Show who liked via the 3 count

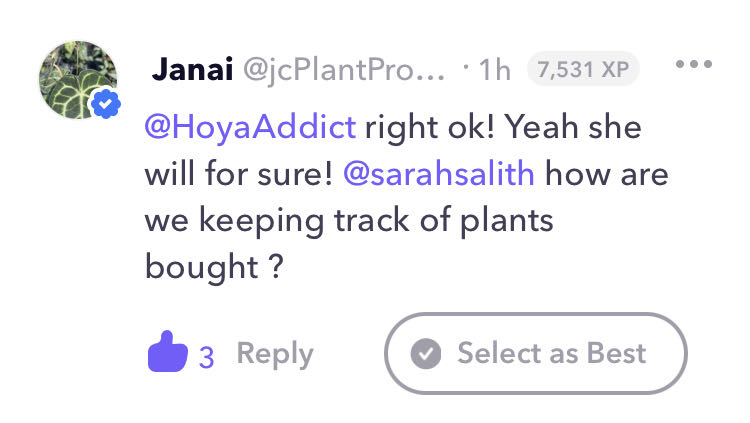coord(207,356)
